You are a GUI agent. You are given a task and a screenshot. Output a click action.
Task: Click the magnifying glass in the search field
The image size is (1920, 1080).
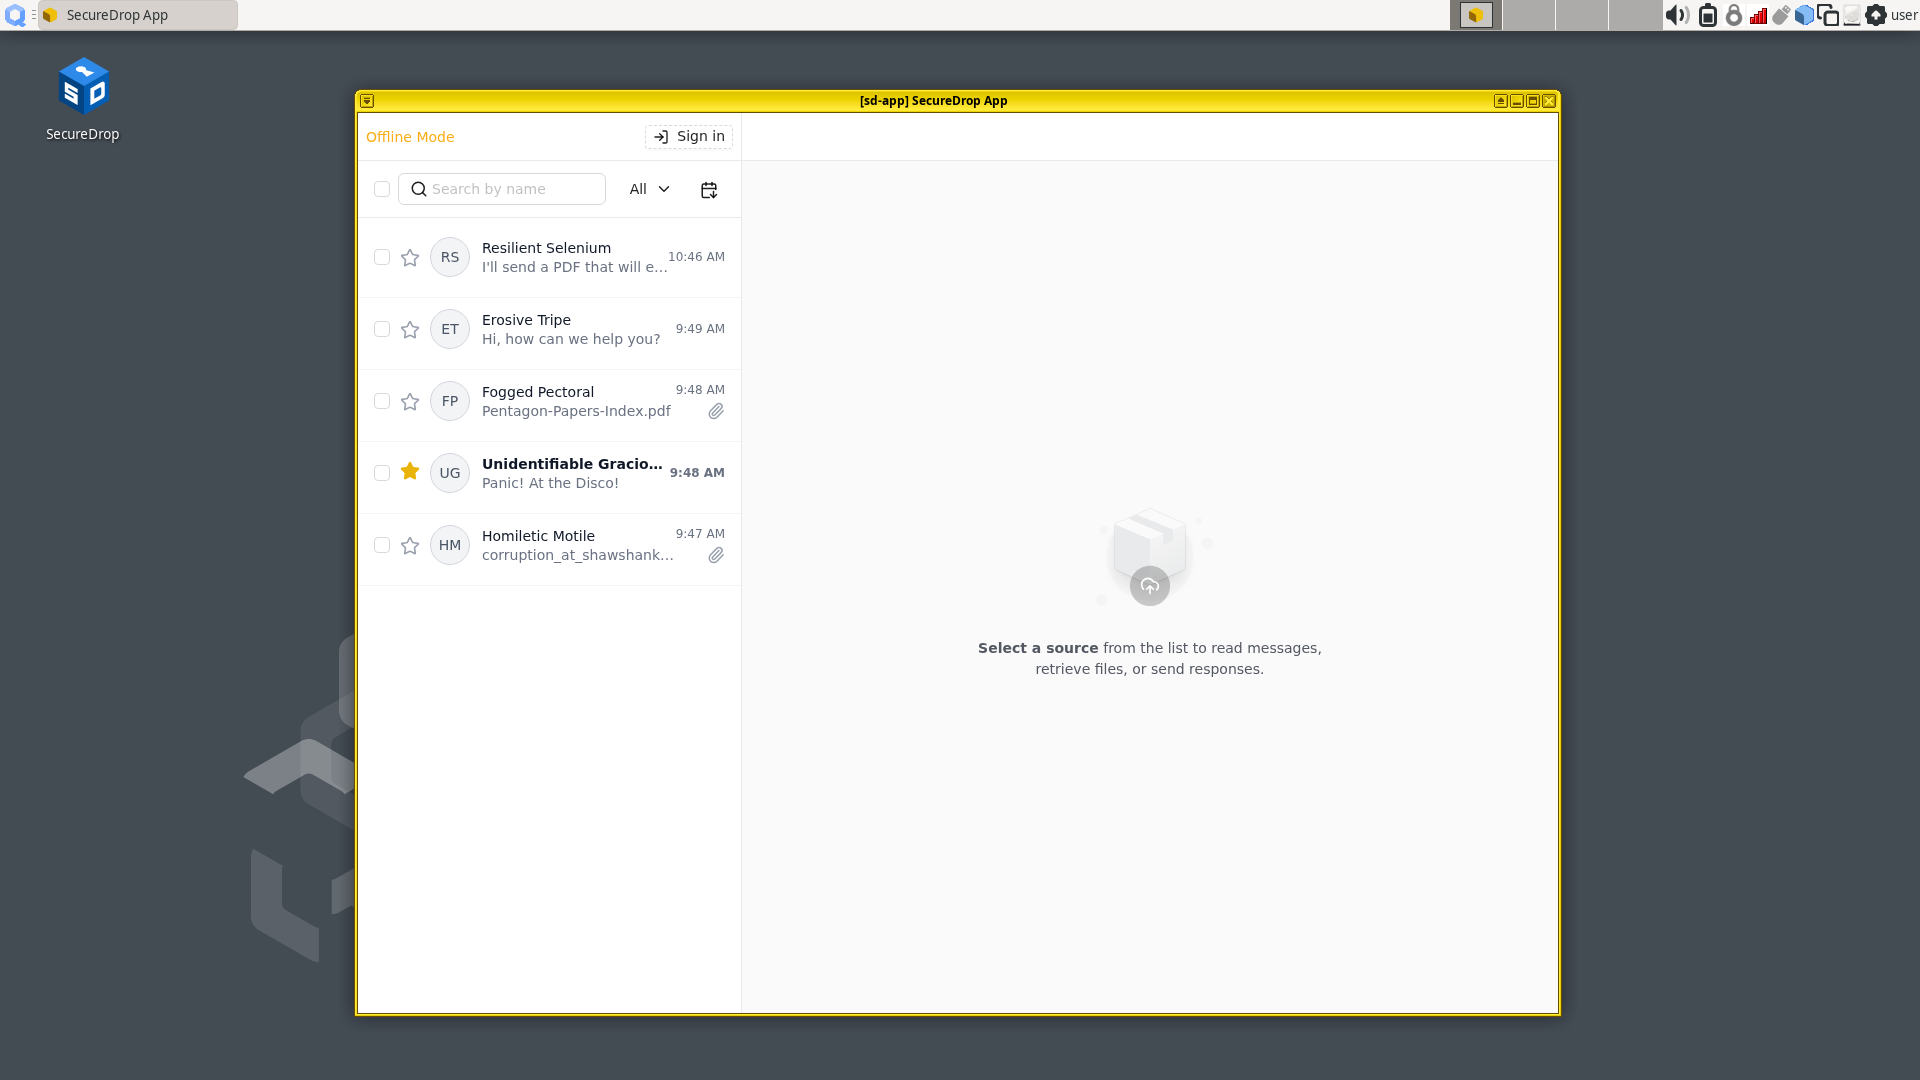[x=418, y=189]
